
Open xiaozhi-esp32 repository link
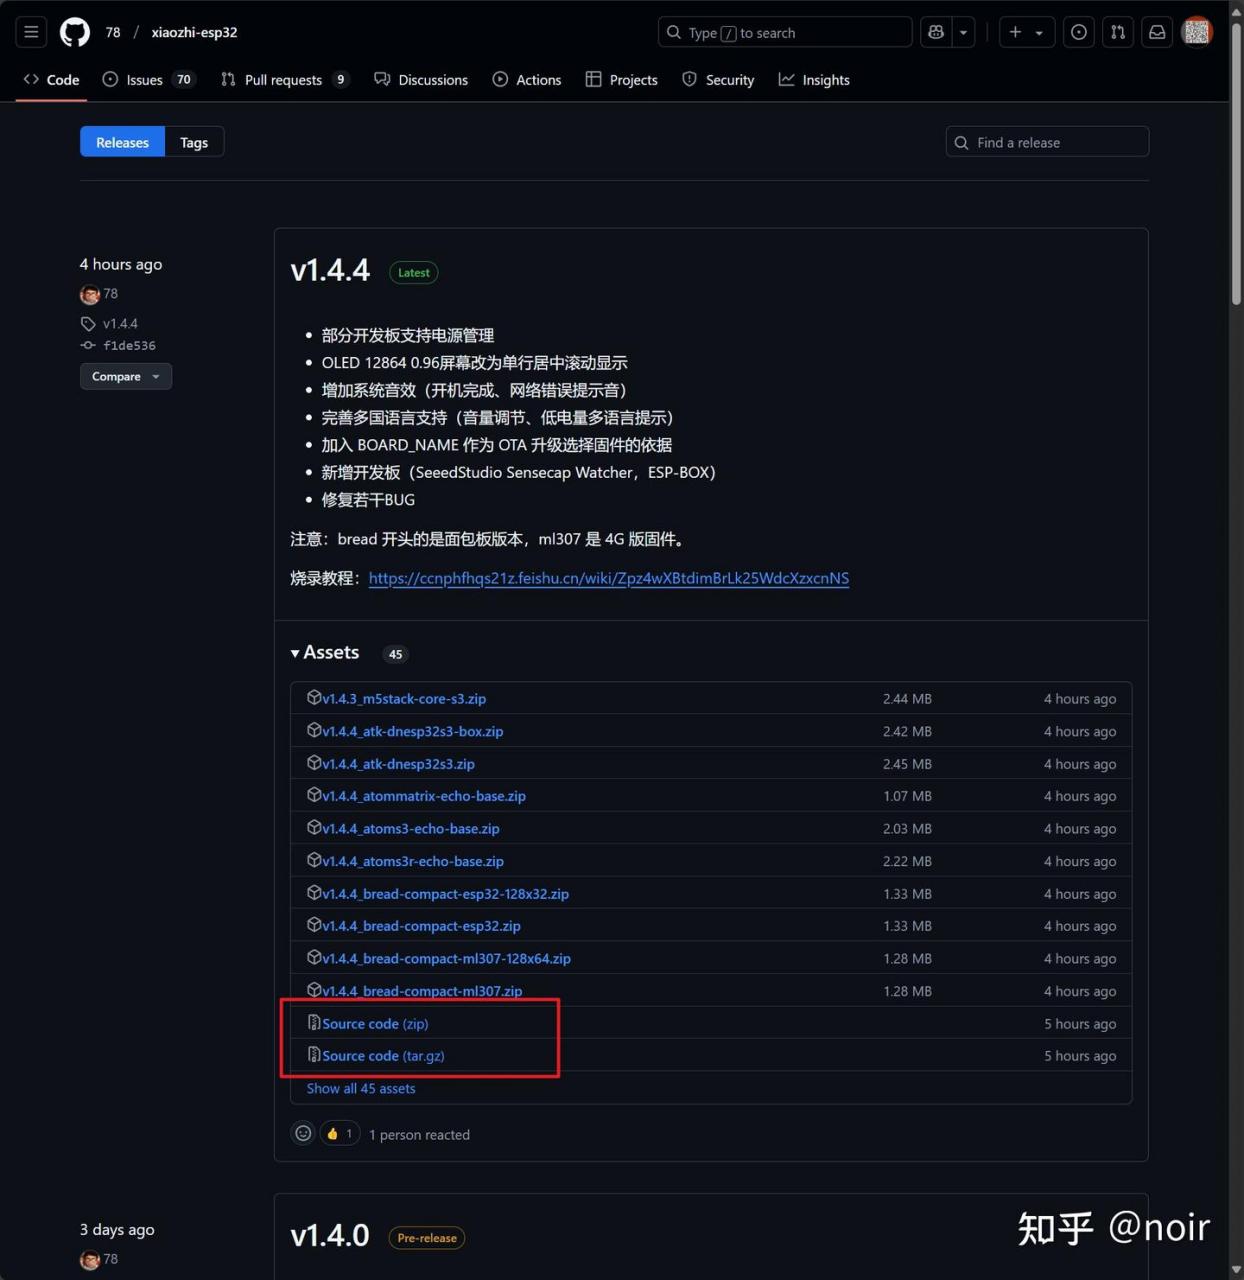coord(194,32)
